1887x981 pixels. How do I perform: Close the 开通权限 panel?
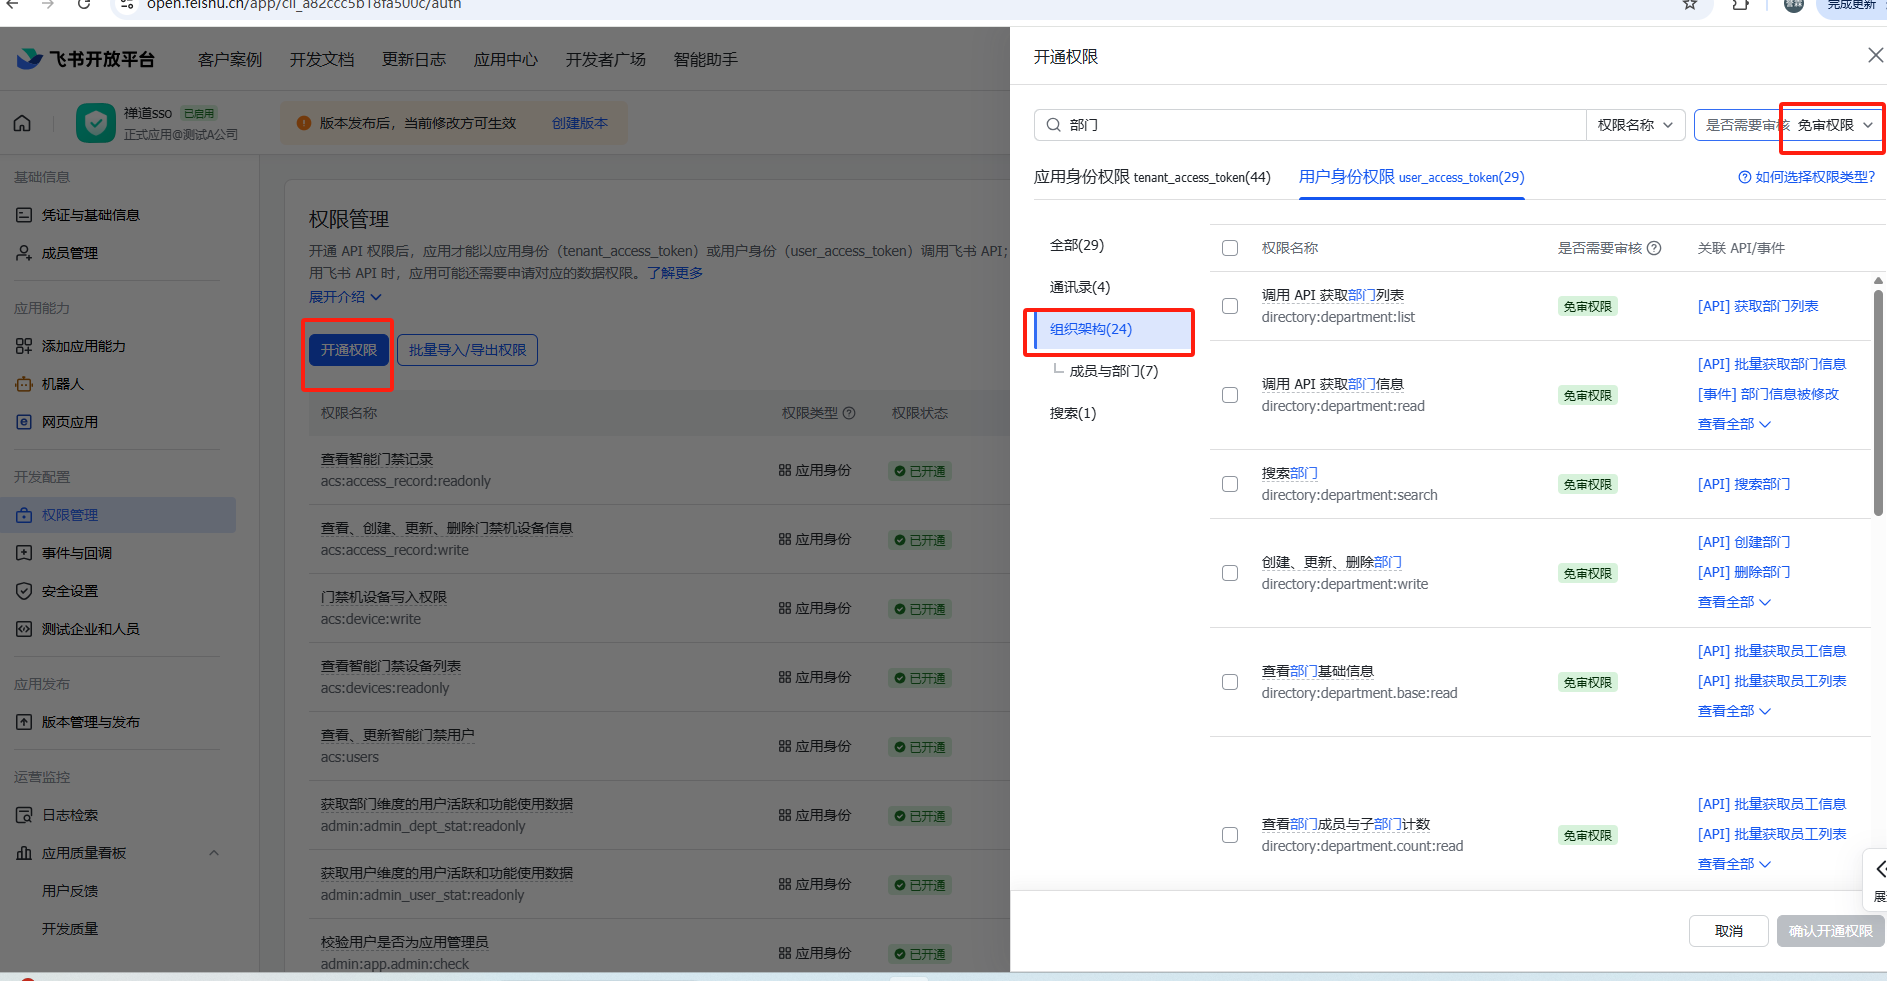1875,56
